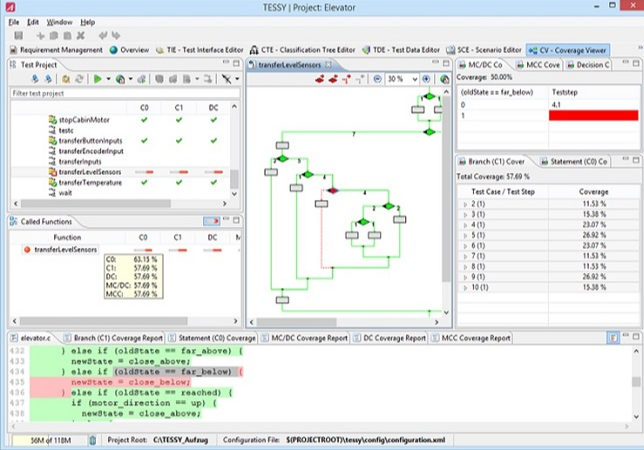Open the 30 % zoom level combo box
Viewport: 644px width, 450px height.
402,79
